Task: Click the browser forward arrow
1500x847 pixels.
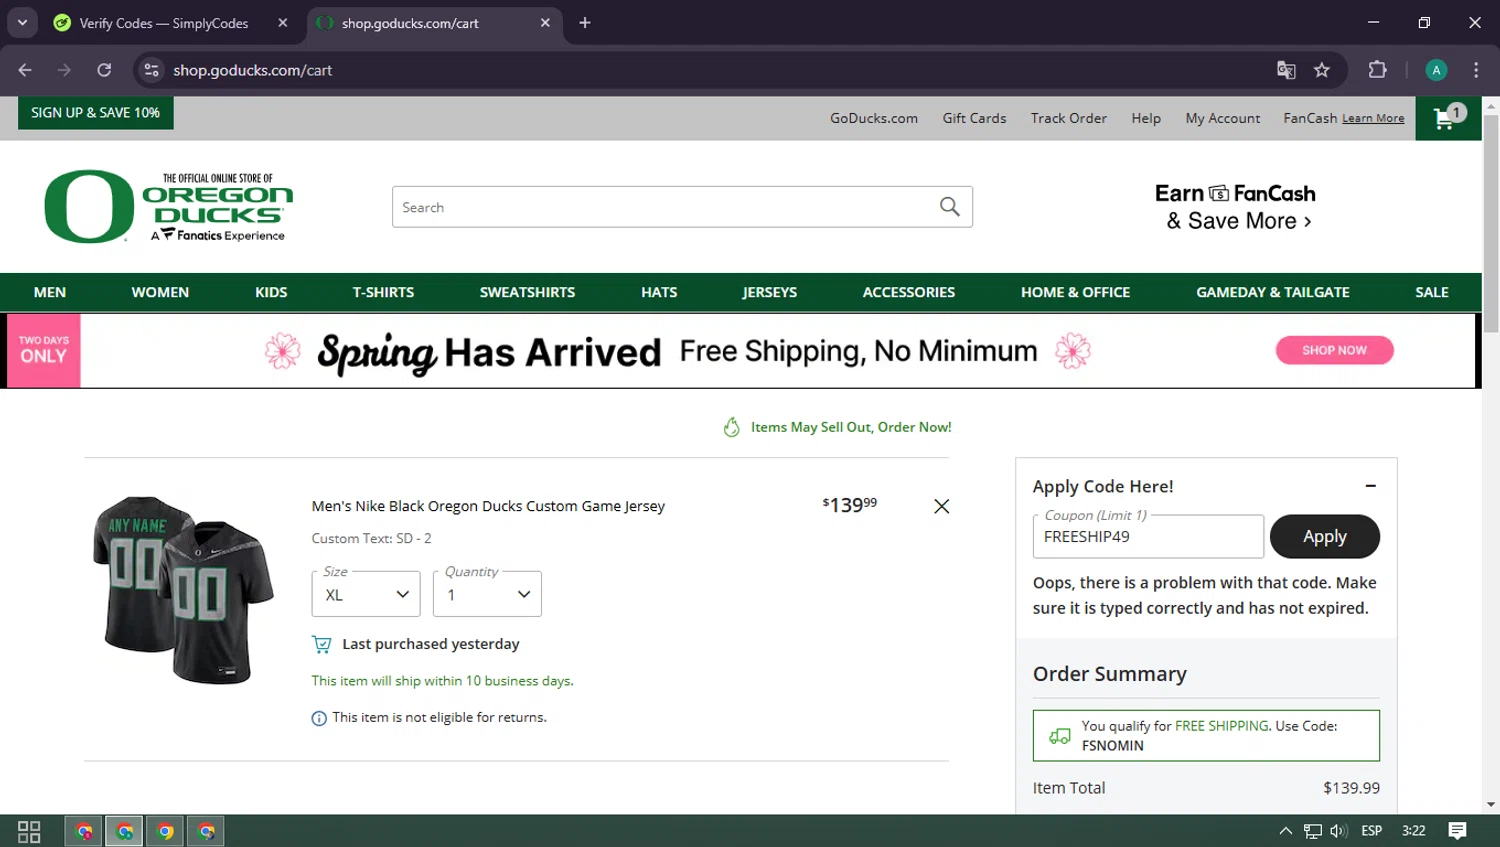Action: point(64,70)
